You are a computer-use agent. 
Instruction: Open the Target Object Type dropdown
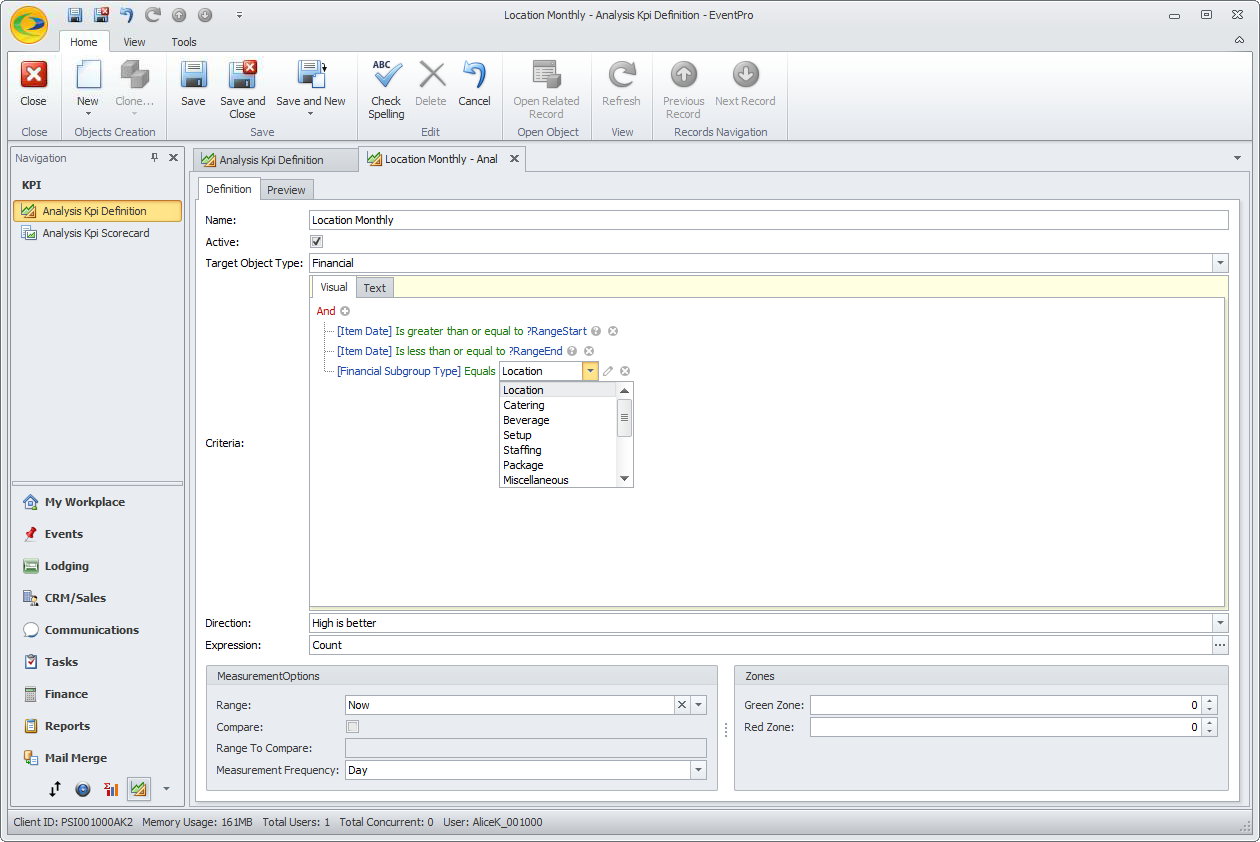(x=1220, y=263)
